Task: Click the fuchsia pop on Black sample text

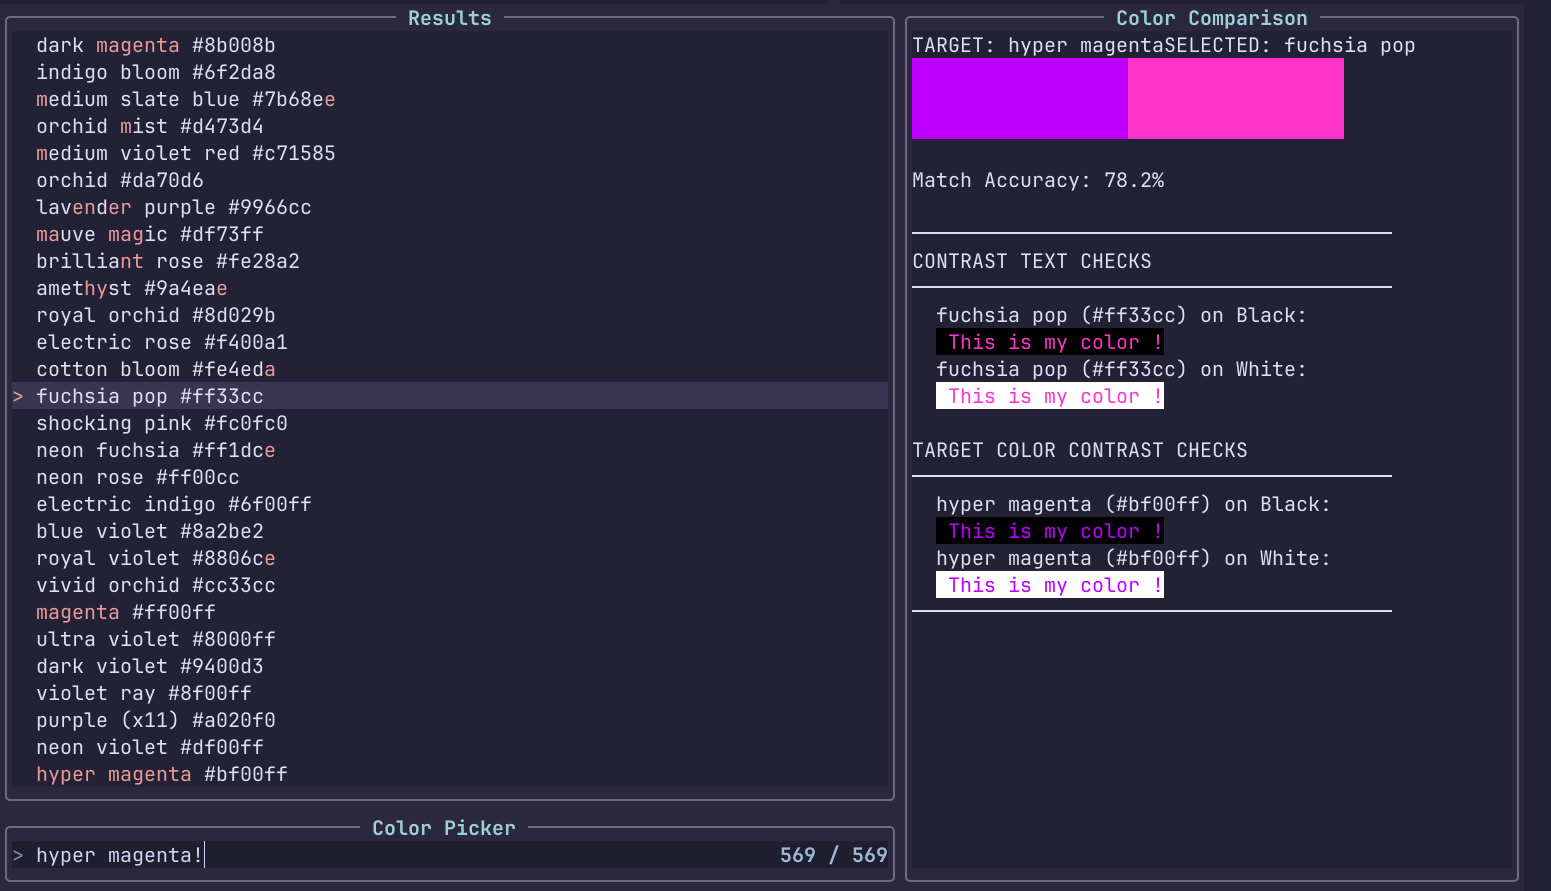Action: point(1049,341)
